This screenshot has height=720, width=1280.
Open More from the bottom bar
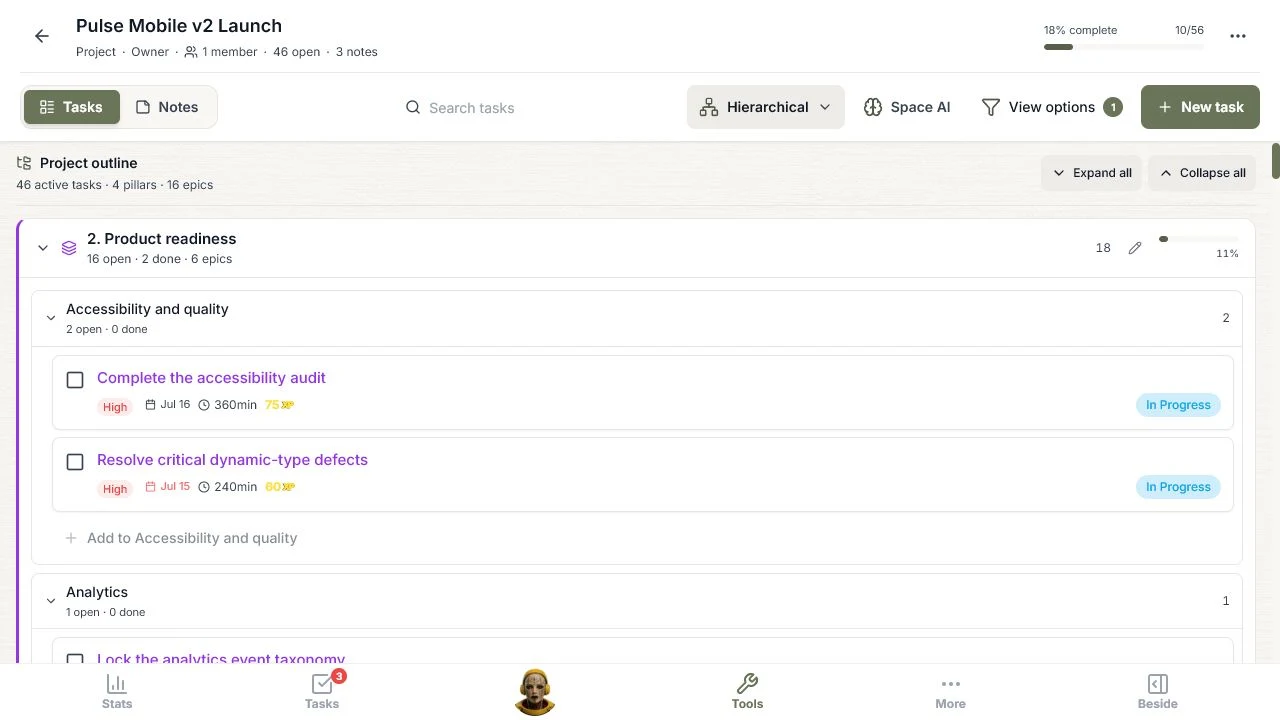[x=950, y=692]
